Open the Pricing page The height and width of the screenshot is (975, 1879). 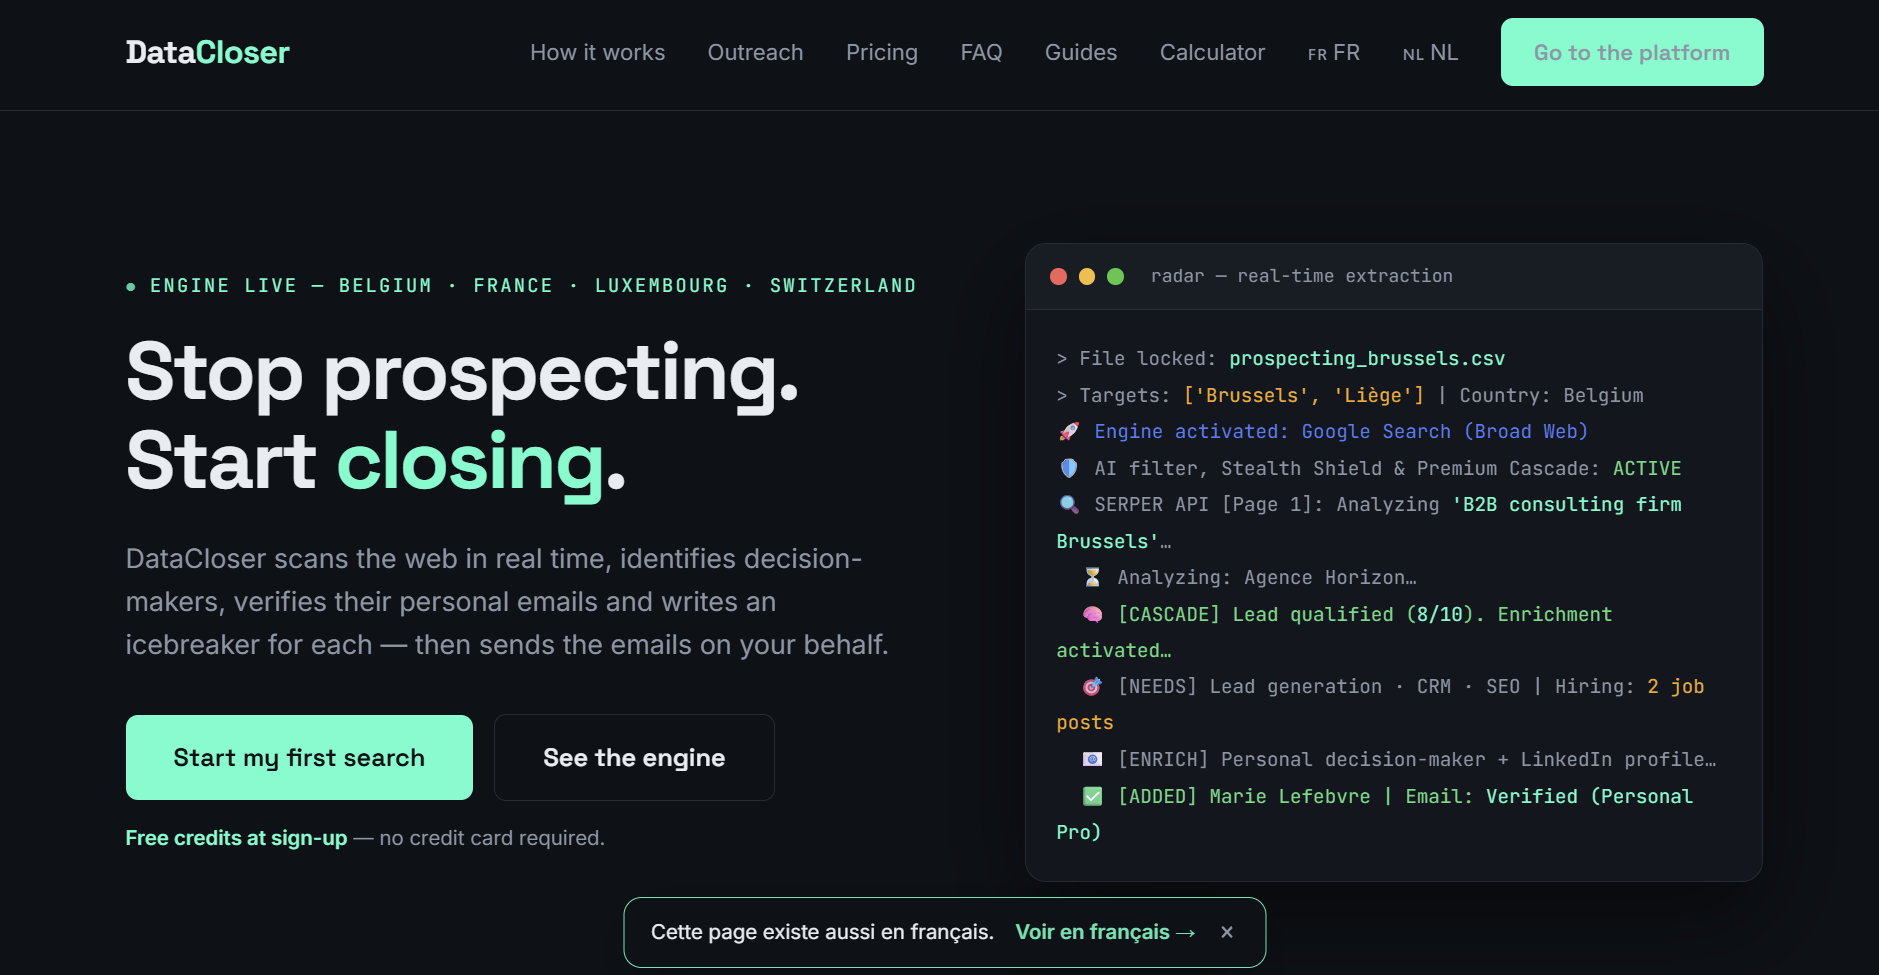pyautogui.click(x=881, y=52)
